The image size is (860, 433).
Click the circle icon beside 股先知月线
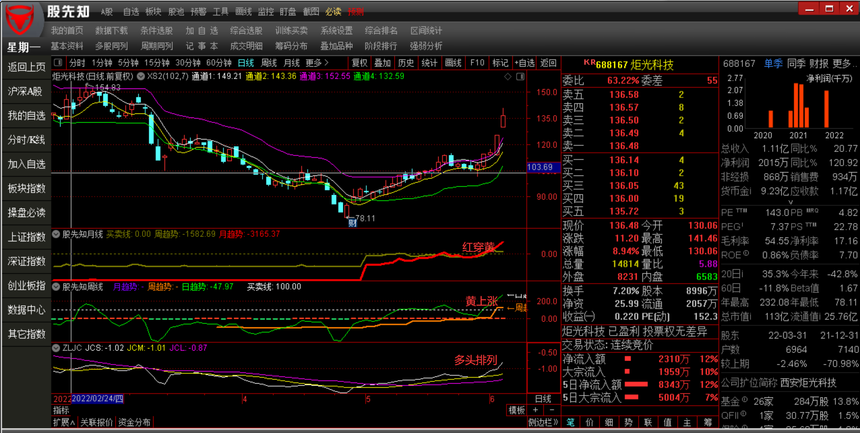(x=56, y=234)
